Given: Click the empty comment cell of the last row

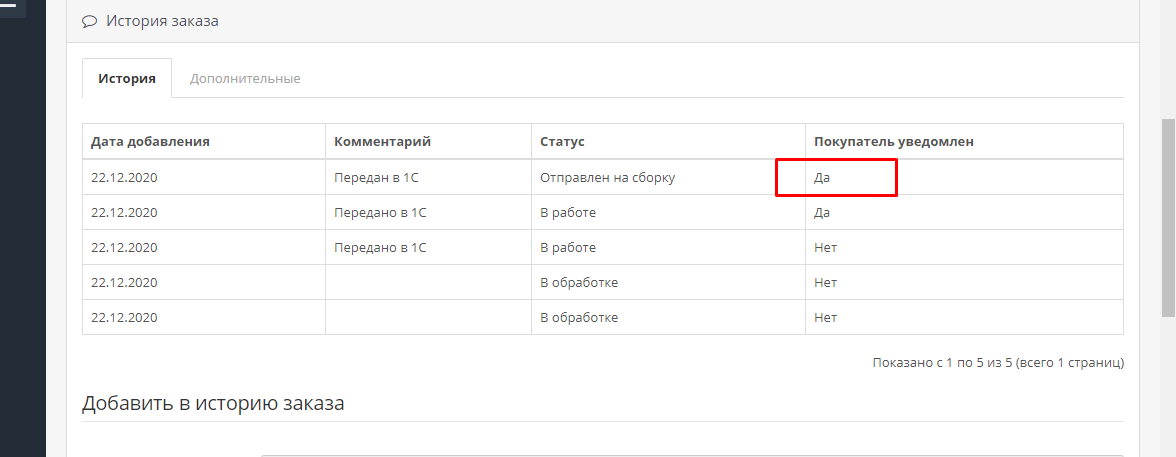Looking at the screenshot, I should click(x=428, y=317).
